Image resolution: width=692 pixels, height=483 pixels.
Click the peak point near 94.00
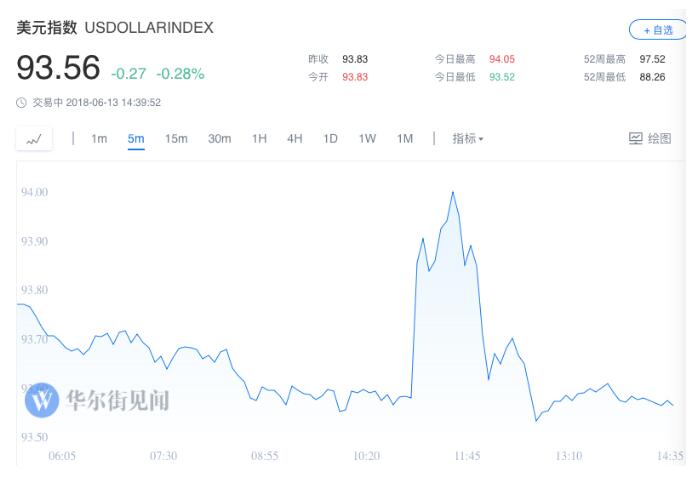pos(453,192)
